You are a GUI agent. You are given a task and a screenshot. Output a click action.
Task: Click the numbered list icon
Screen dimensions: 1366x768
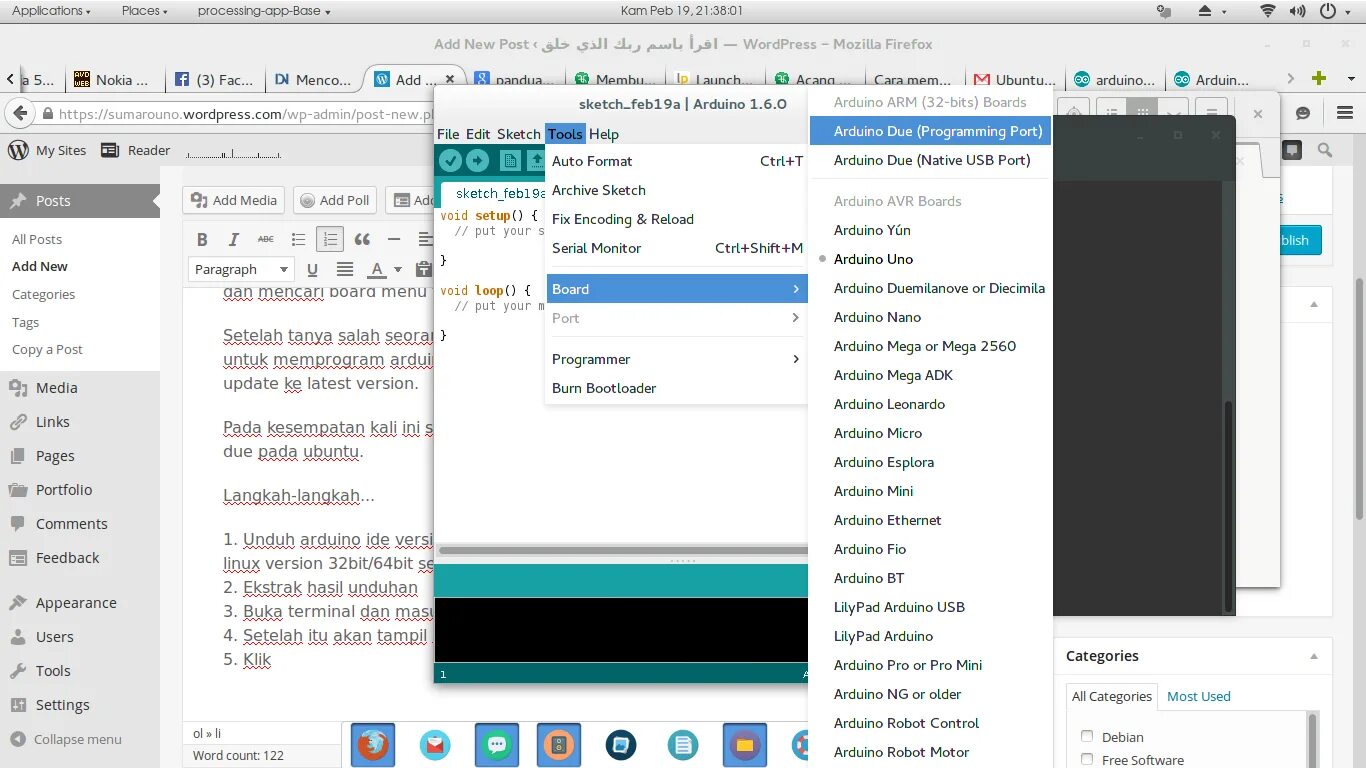(330, 239)
